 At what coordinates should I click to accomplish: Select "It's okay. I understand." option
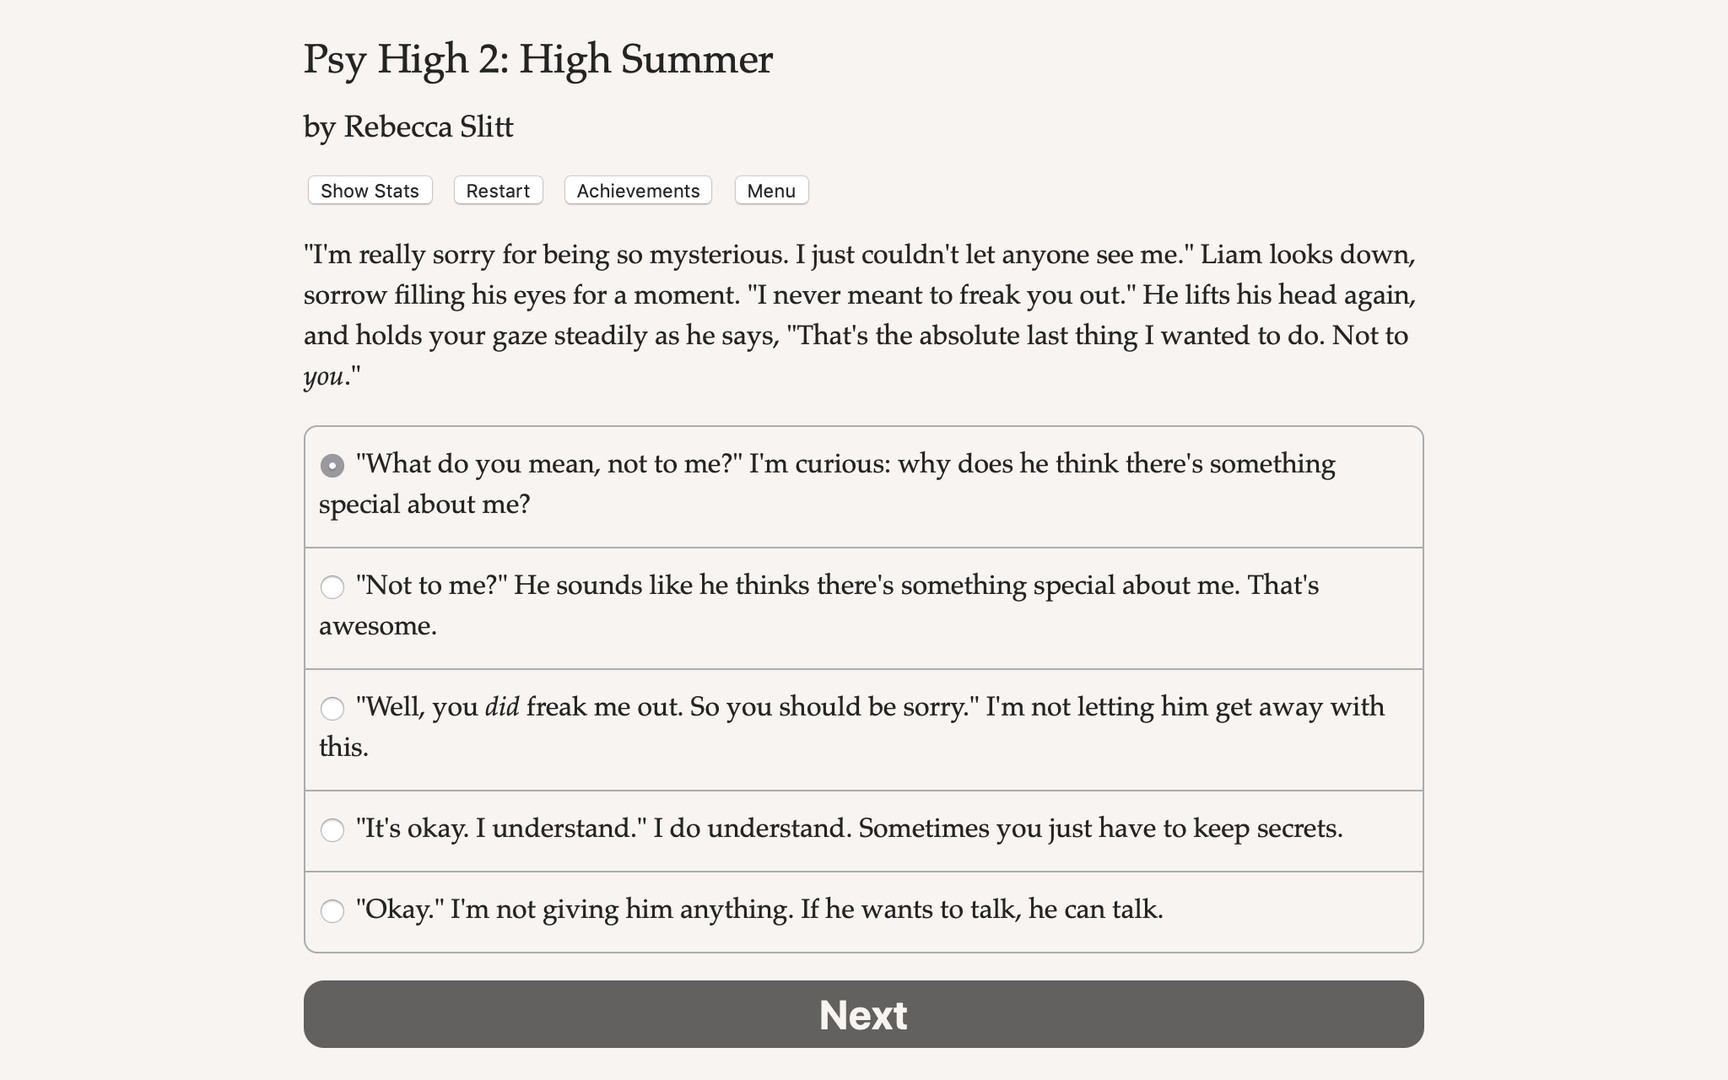(863, 830)
